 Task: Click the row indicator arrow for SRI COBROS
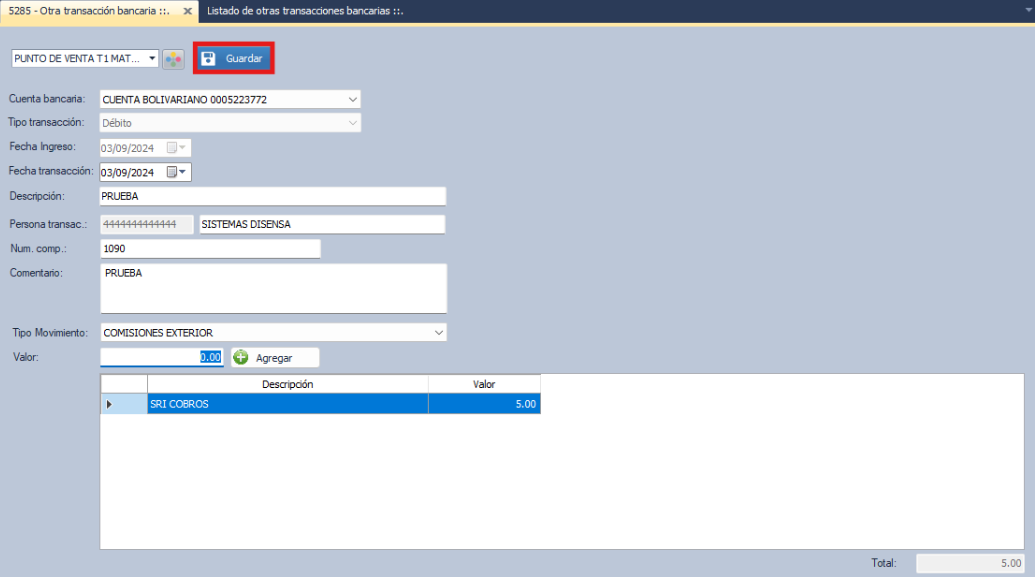[109, 404]
